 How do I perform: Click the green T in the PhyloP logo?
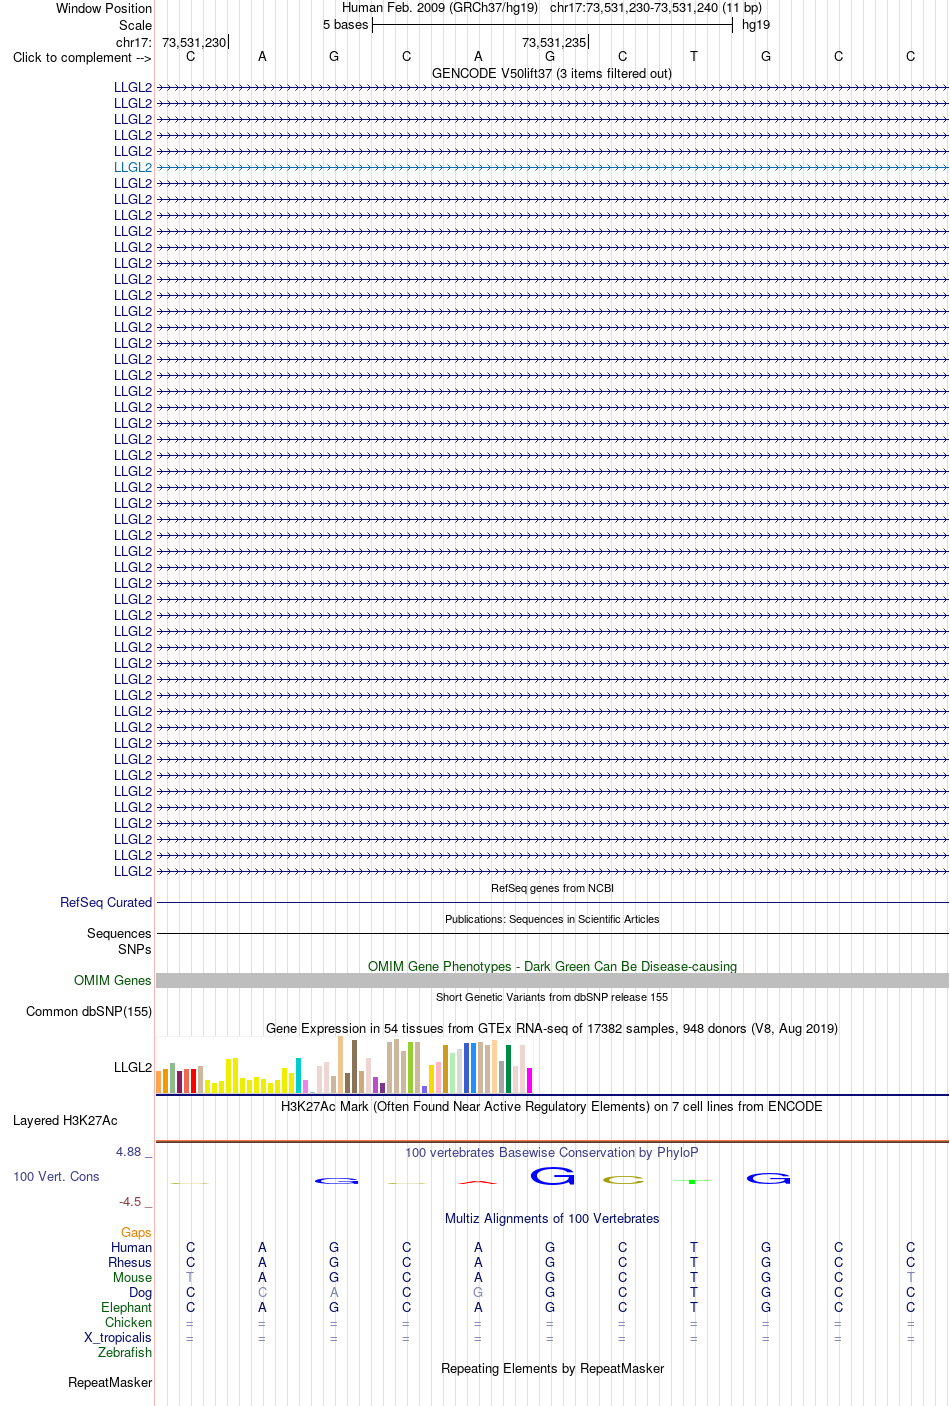tap(692, 1182)
